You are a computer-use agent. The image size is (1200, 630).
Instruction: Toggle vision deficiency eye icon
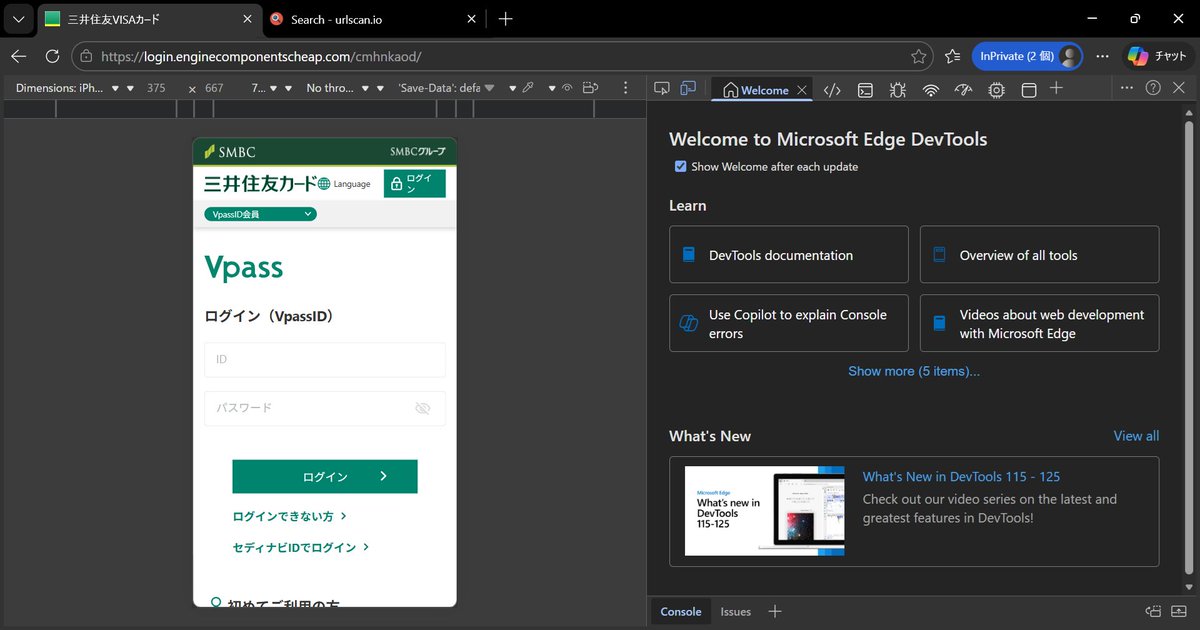coord(567,88)
